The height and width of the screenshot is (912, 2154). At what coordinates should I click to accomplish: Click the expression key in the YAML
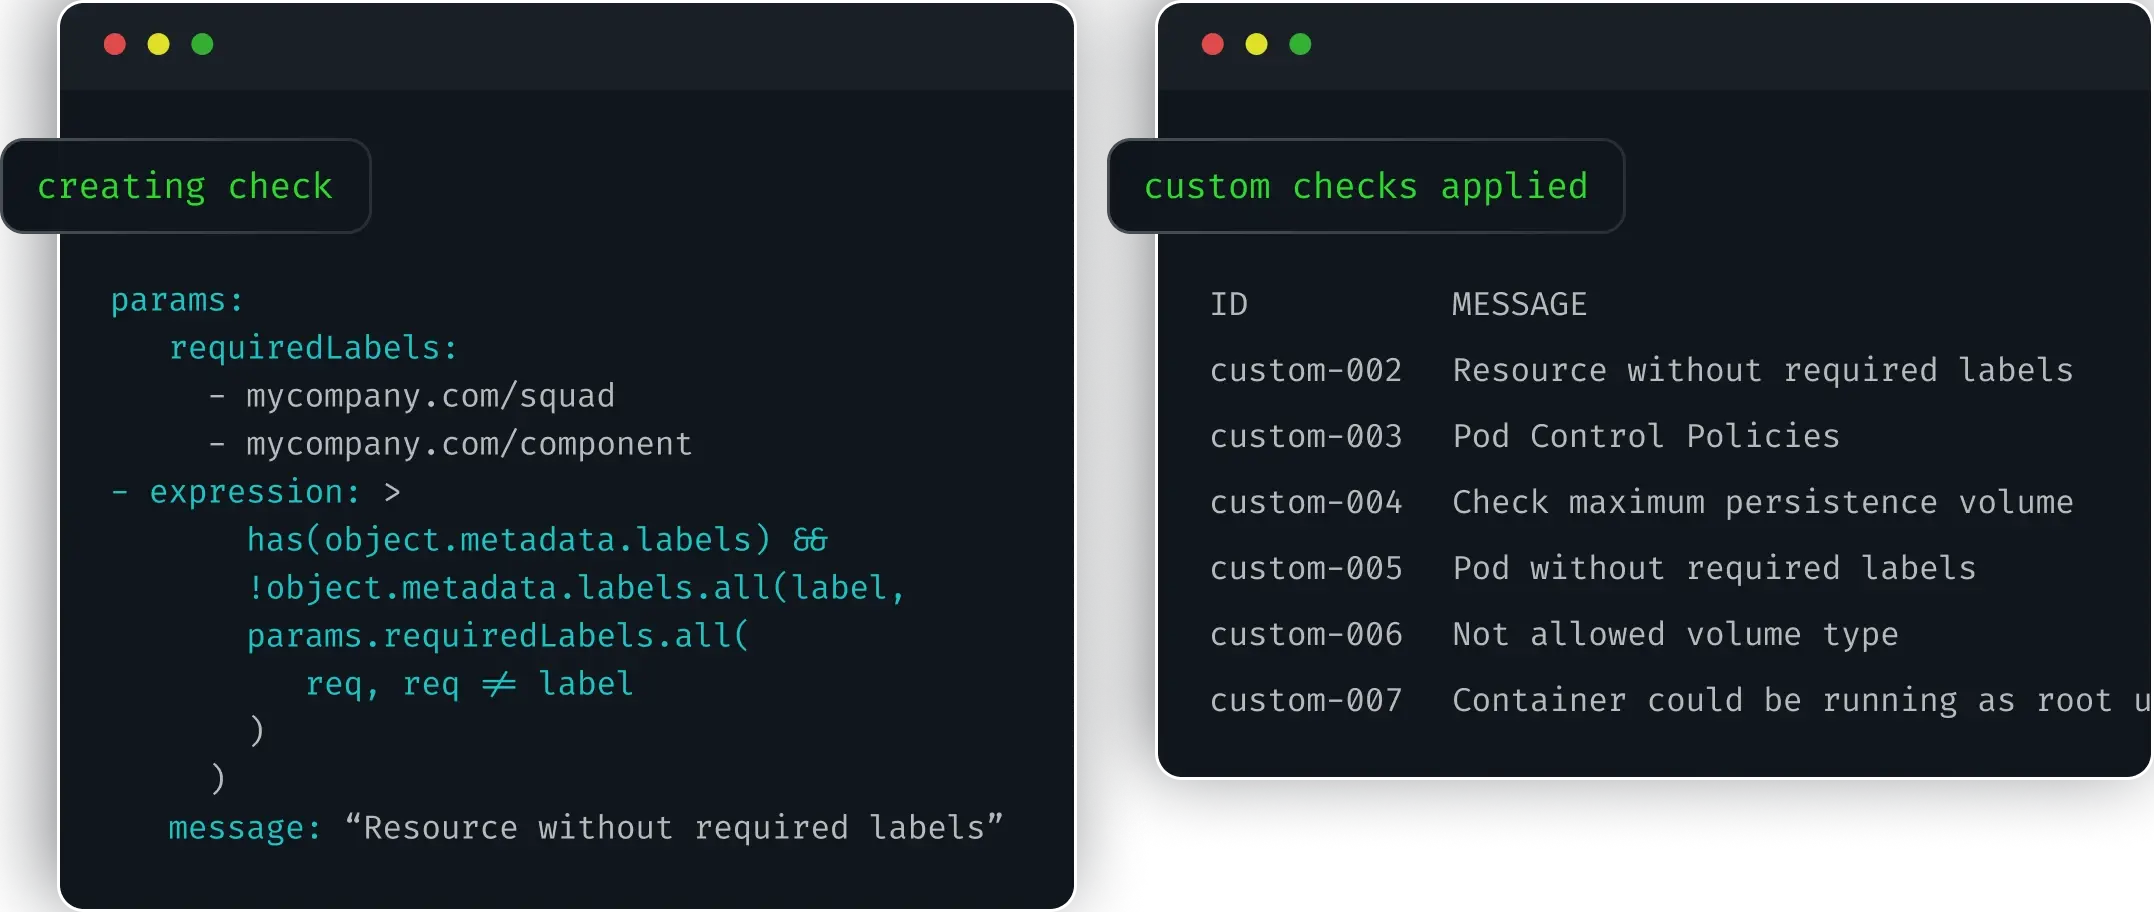(x=254, y=492)
